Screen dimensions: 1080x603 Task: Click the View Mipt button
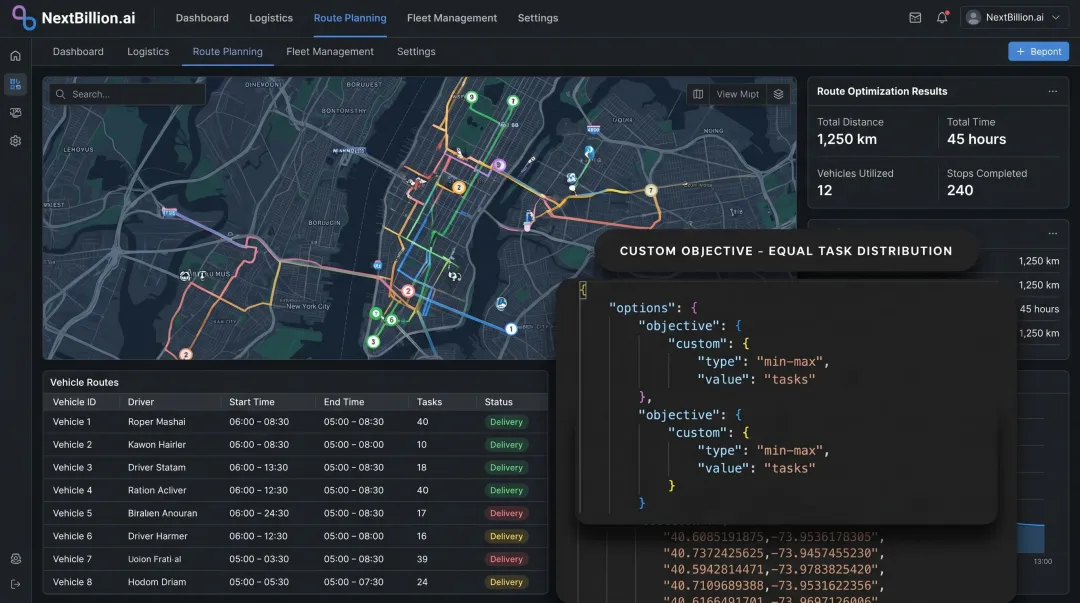tap(737, 94)
